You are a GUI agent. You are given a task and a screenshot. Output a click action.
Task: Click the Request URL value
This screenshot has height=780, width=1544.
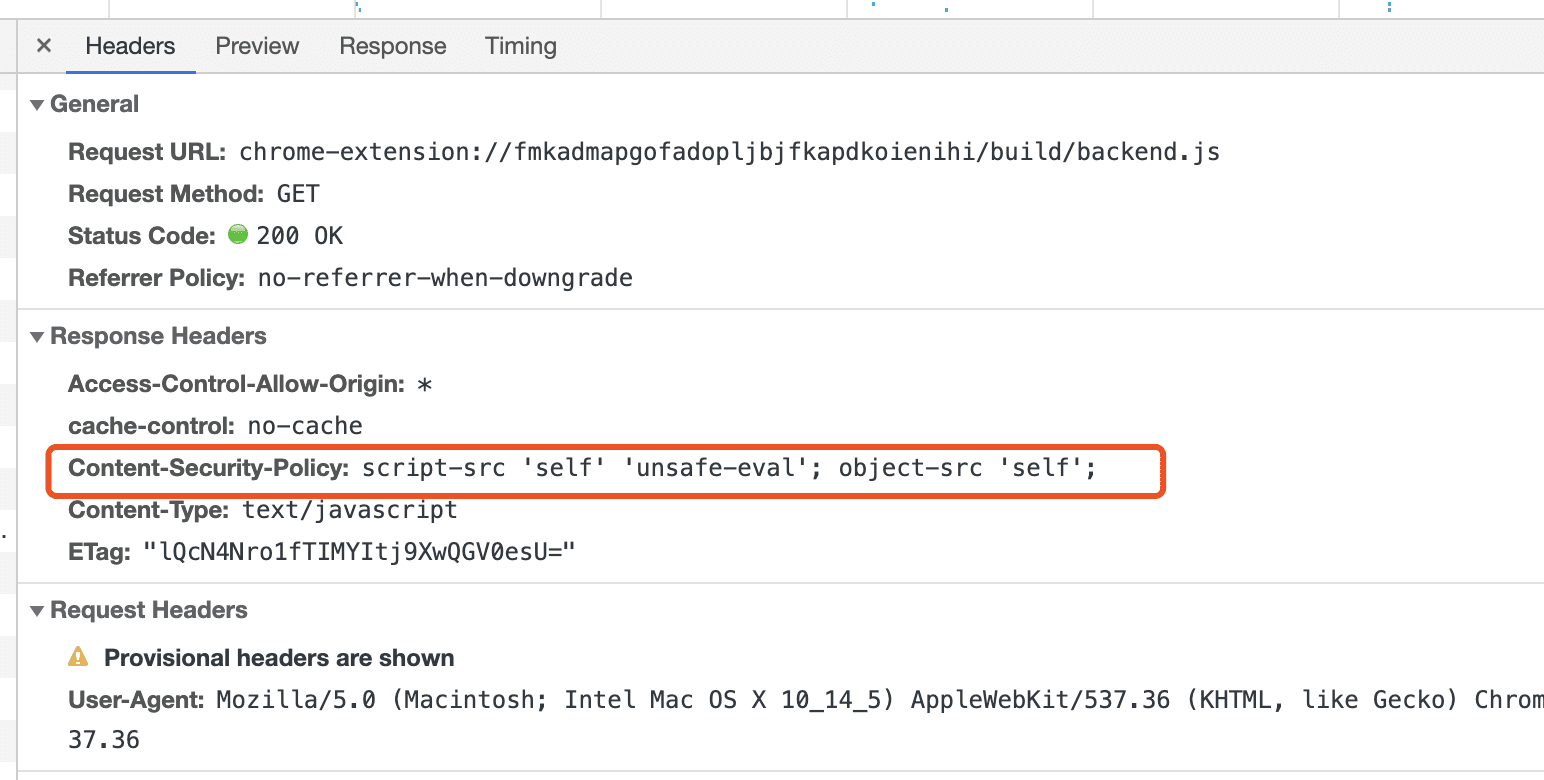[x=729, y=153]
